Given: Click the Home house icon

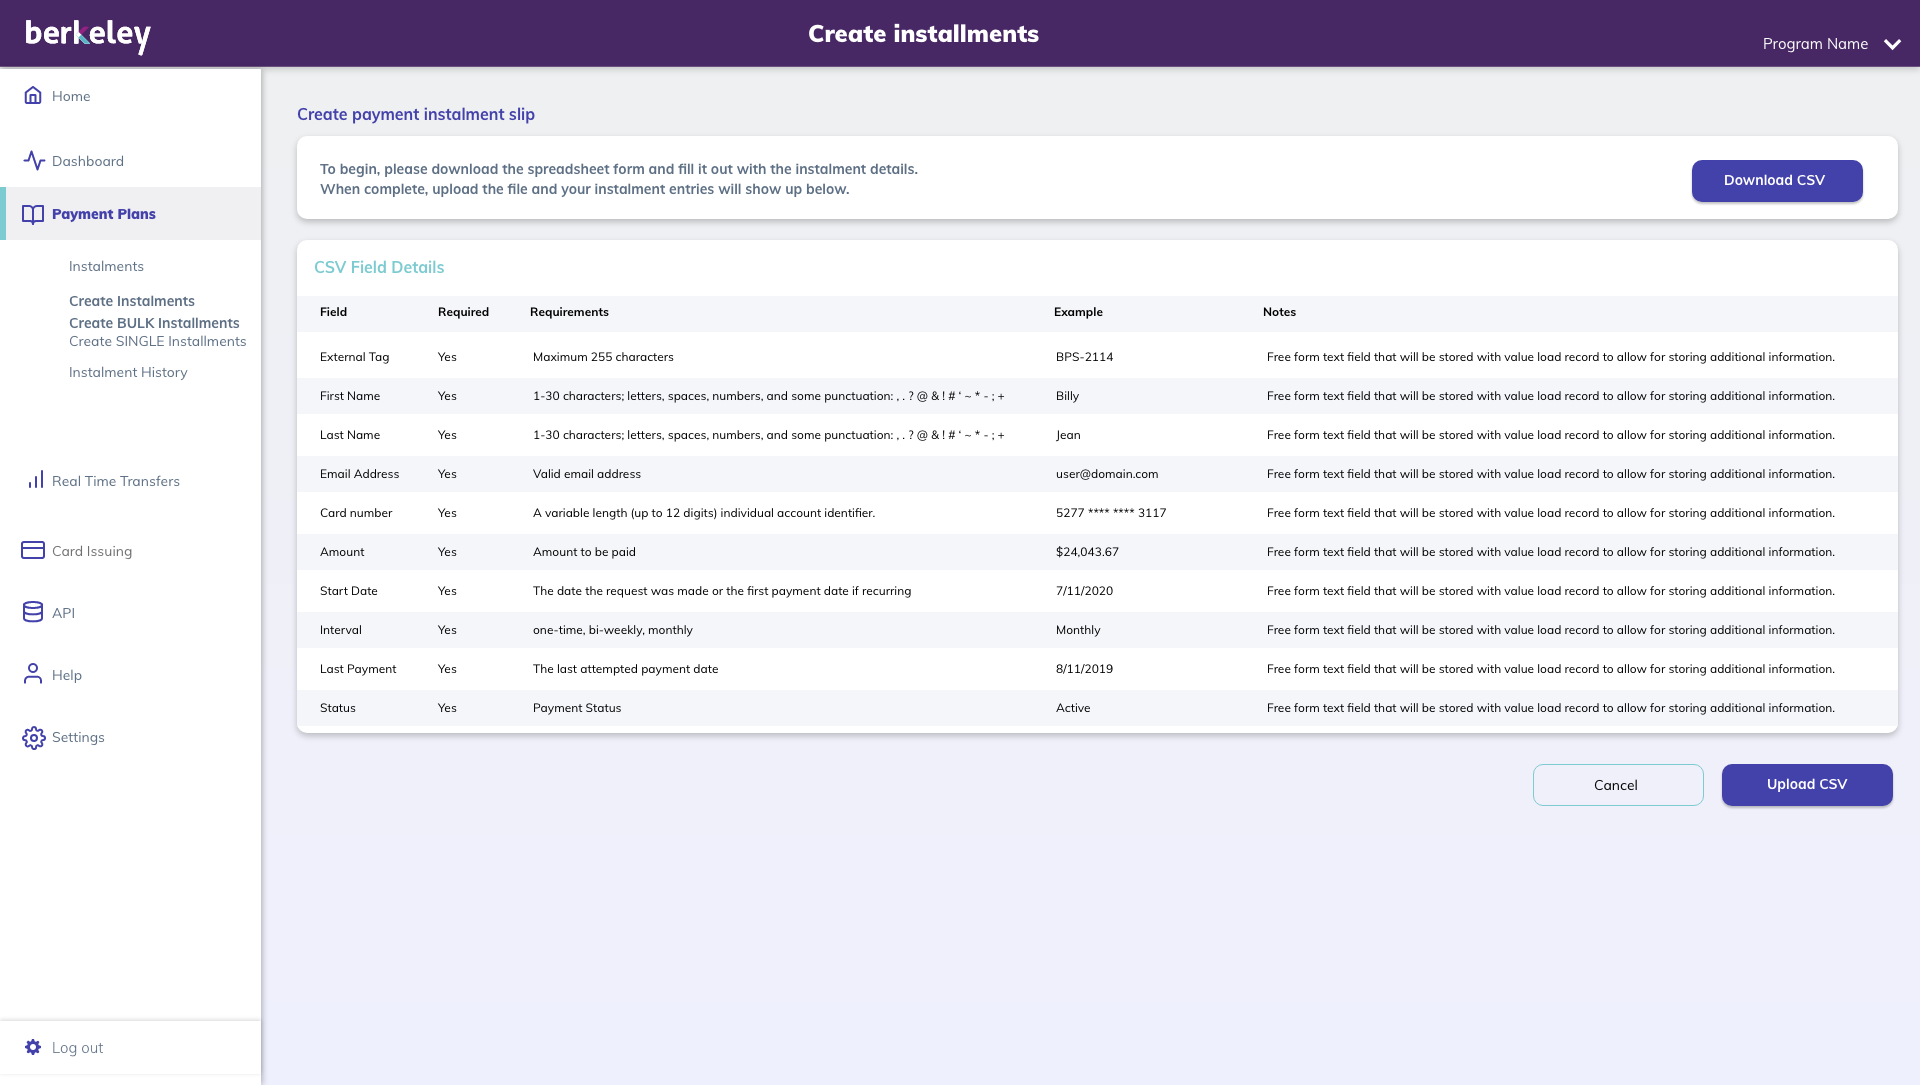Looking at the screenshot, I should 33,95.
